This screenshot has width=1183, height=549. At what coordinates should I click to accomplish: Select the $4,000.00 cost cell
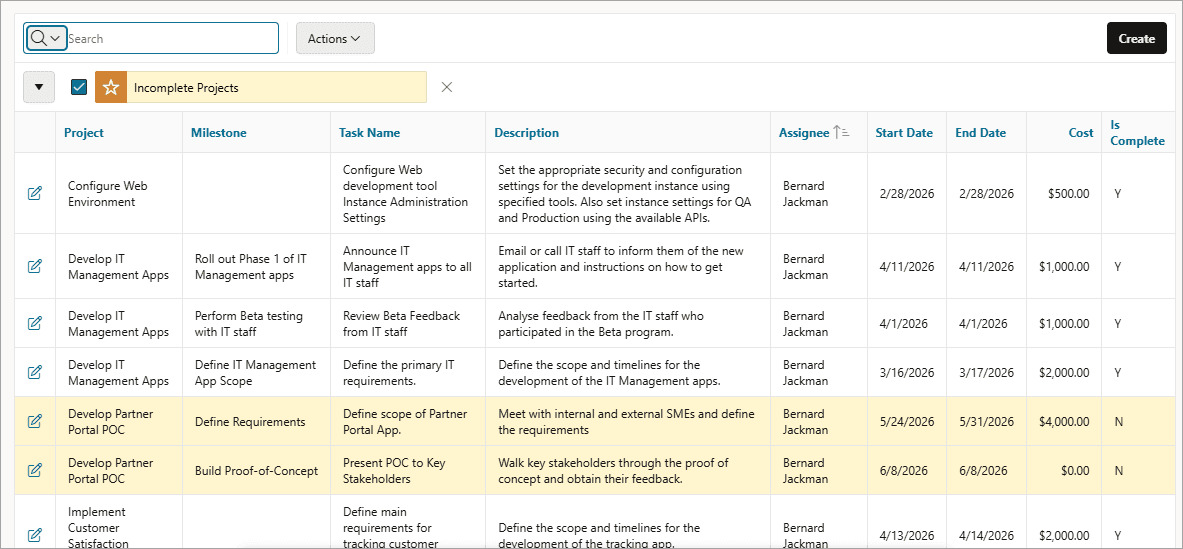tap(1062, 422)
